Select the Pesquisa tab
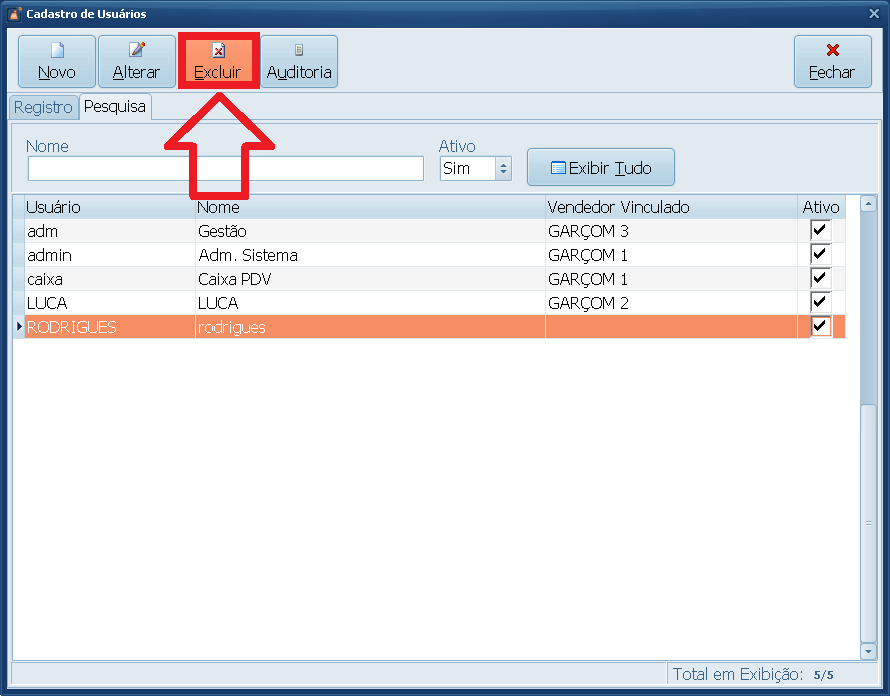Image resolution: width=890 pixels, height=696 pixels. pyautogui.click(x=115, y=107)
